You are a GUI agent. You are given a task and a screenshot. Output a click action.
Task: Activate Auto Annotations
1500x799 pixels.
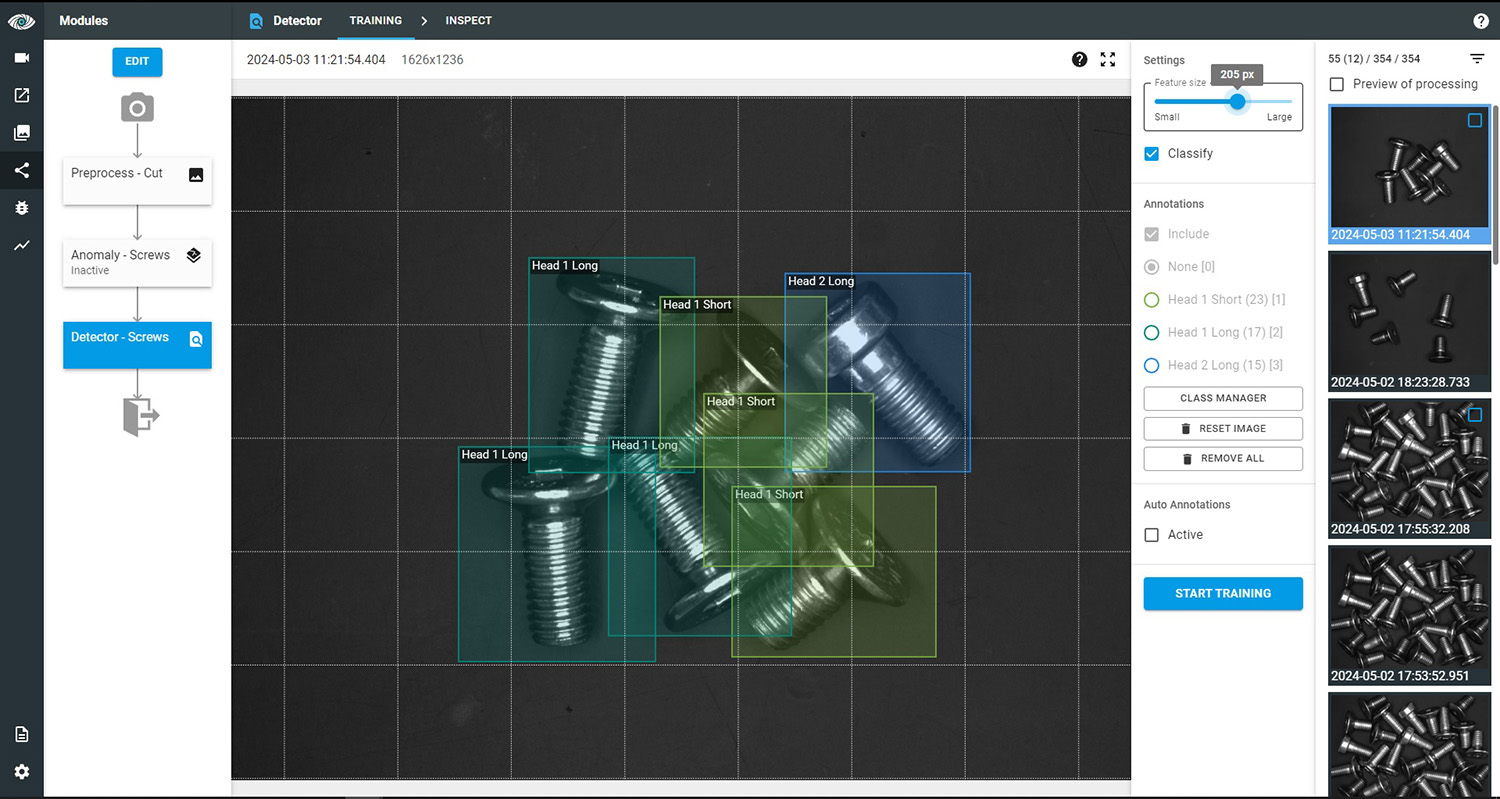(1151, 534)
